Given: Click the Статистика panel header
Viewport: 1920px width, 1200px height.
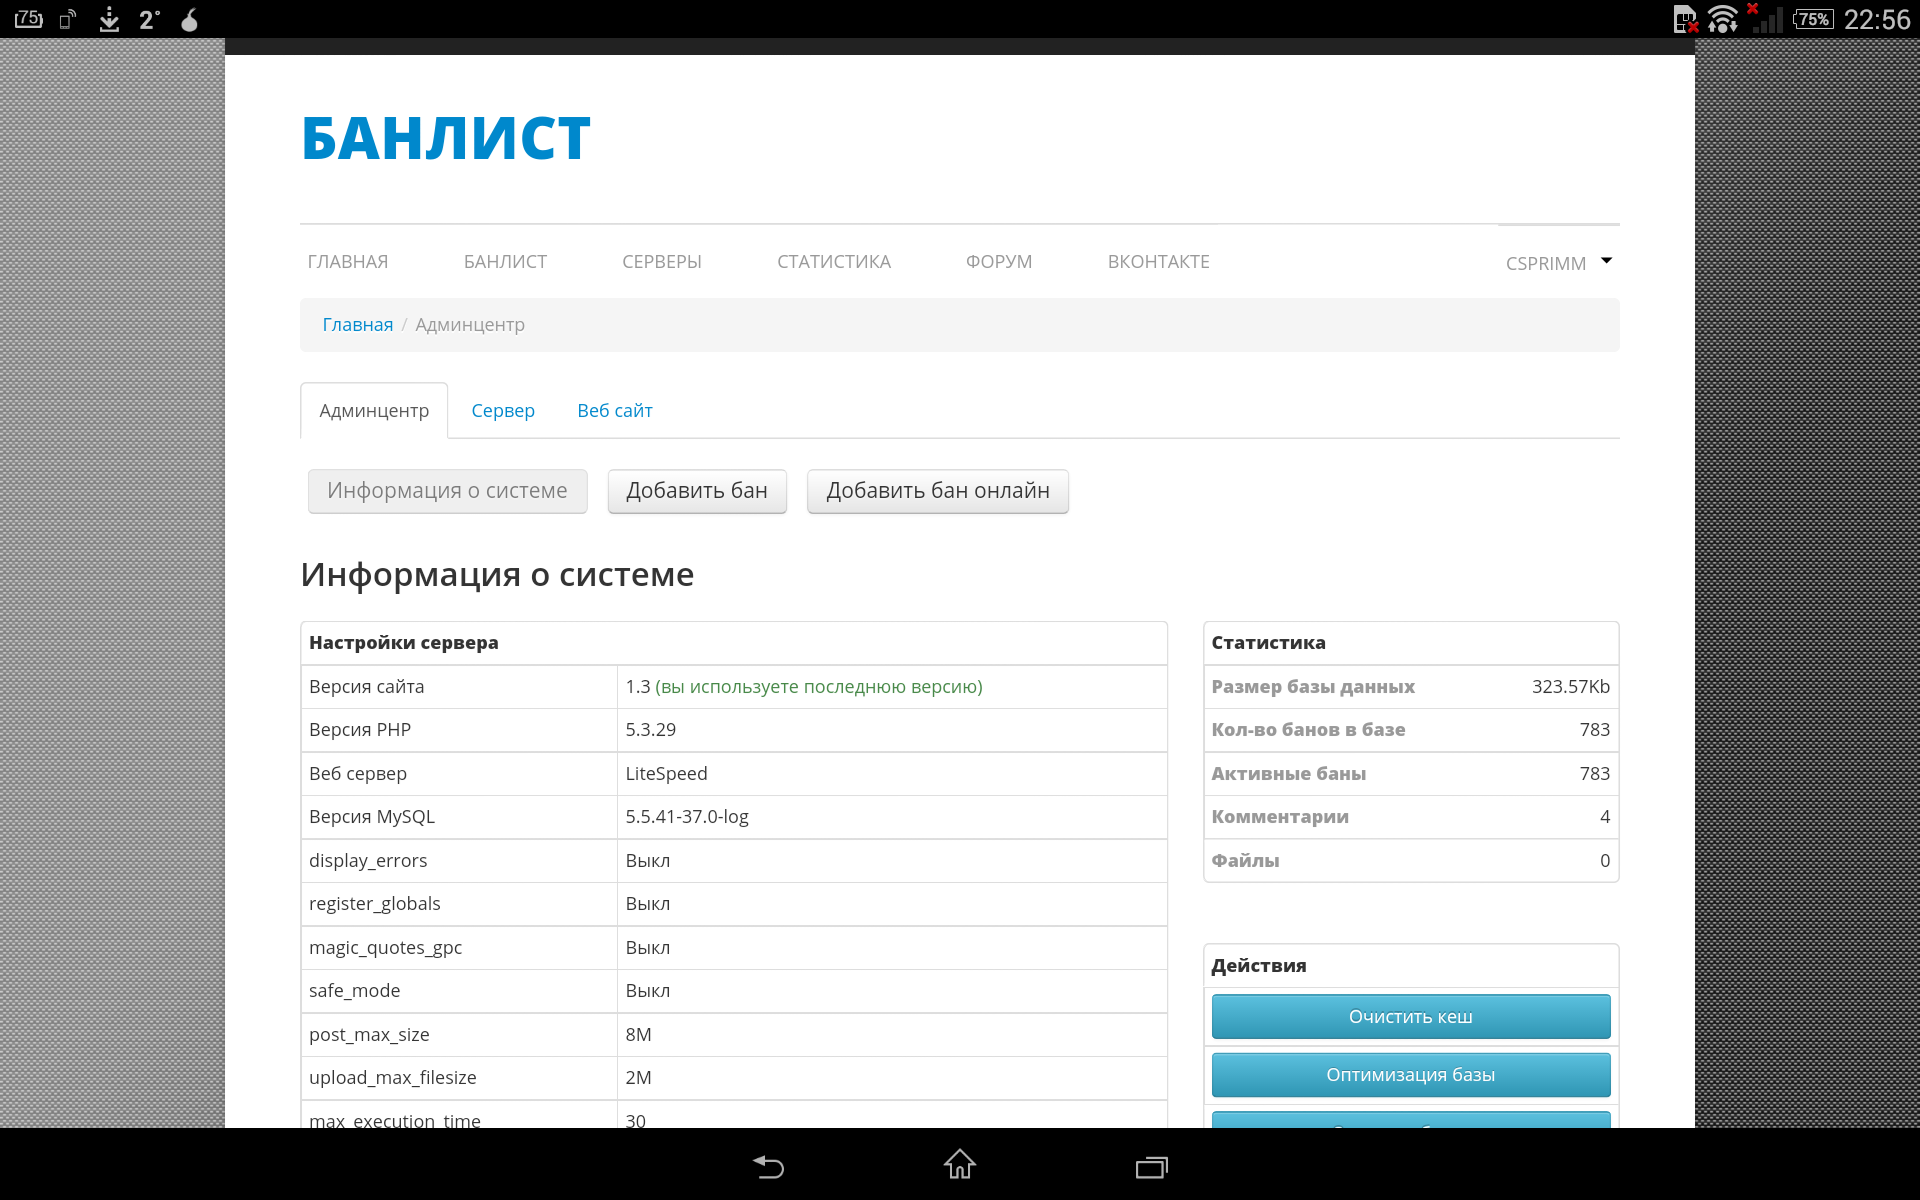Looking at the screenshot, I should click(1269, 643).
